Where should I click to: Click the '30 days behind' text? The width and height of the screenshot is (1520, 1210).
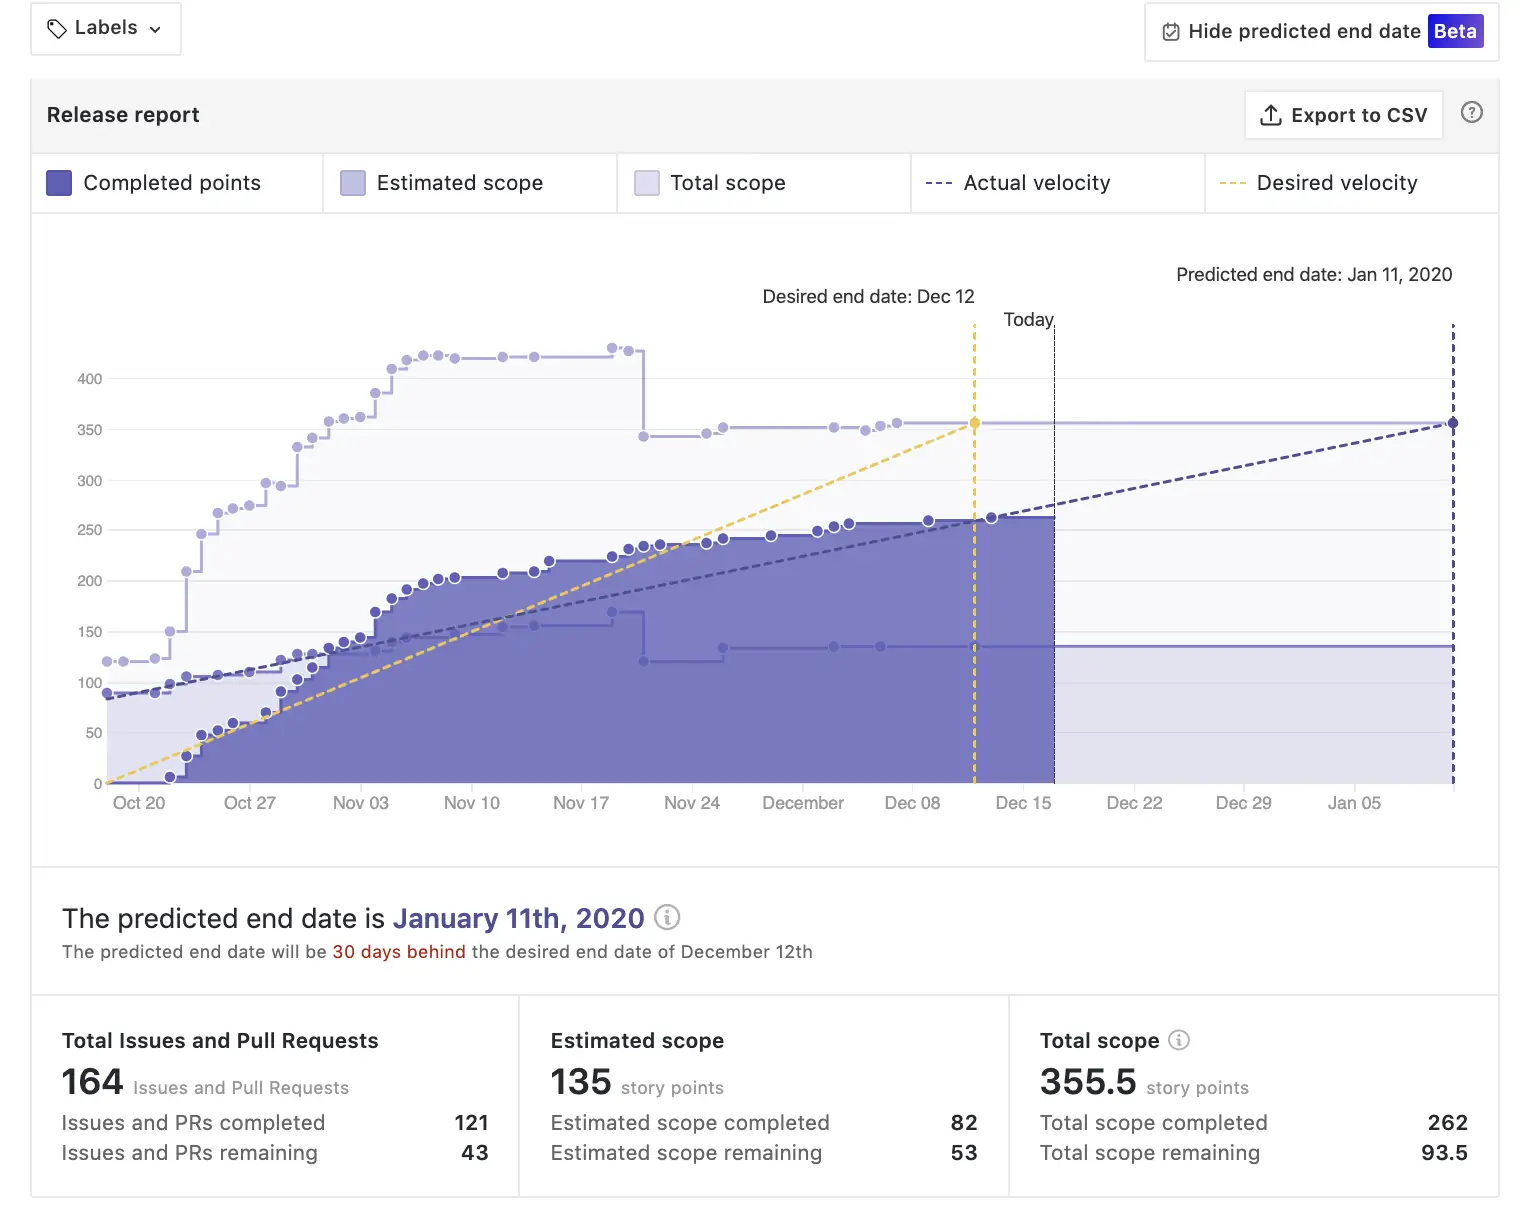point(399,952)
